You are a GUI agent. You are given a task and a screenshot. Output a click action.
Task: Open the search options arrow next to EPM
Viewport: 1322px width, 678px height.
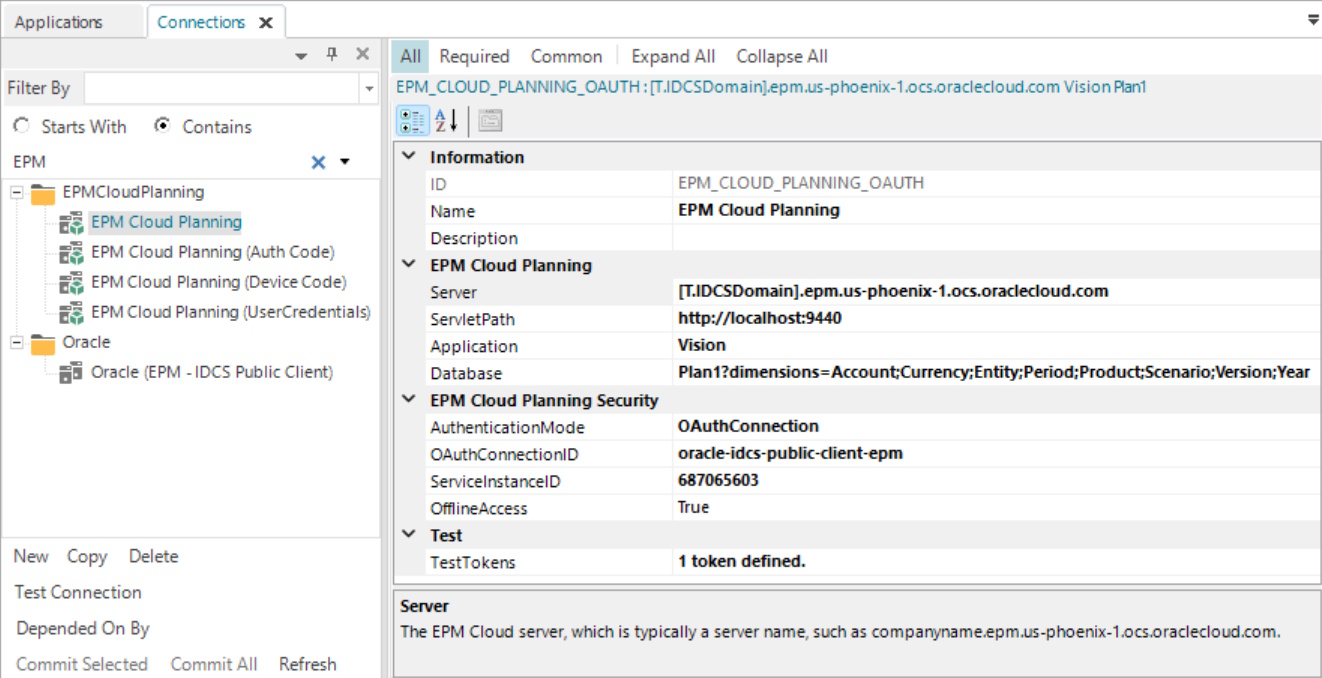345,162
